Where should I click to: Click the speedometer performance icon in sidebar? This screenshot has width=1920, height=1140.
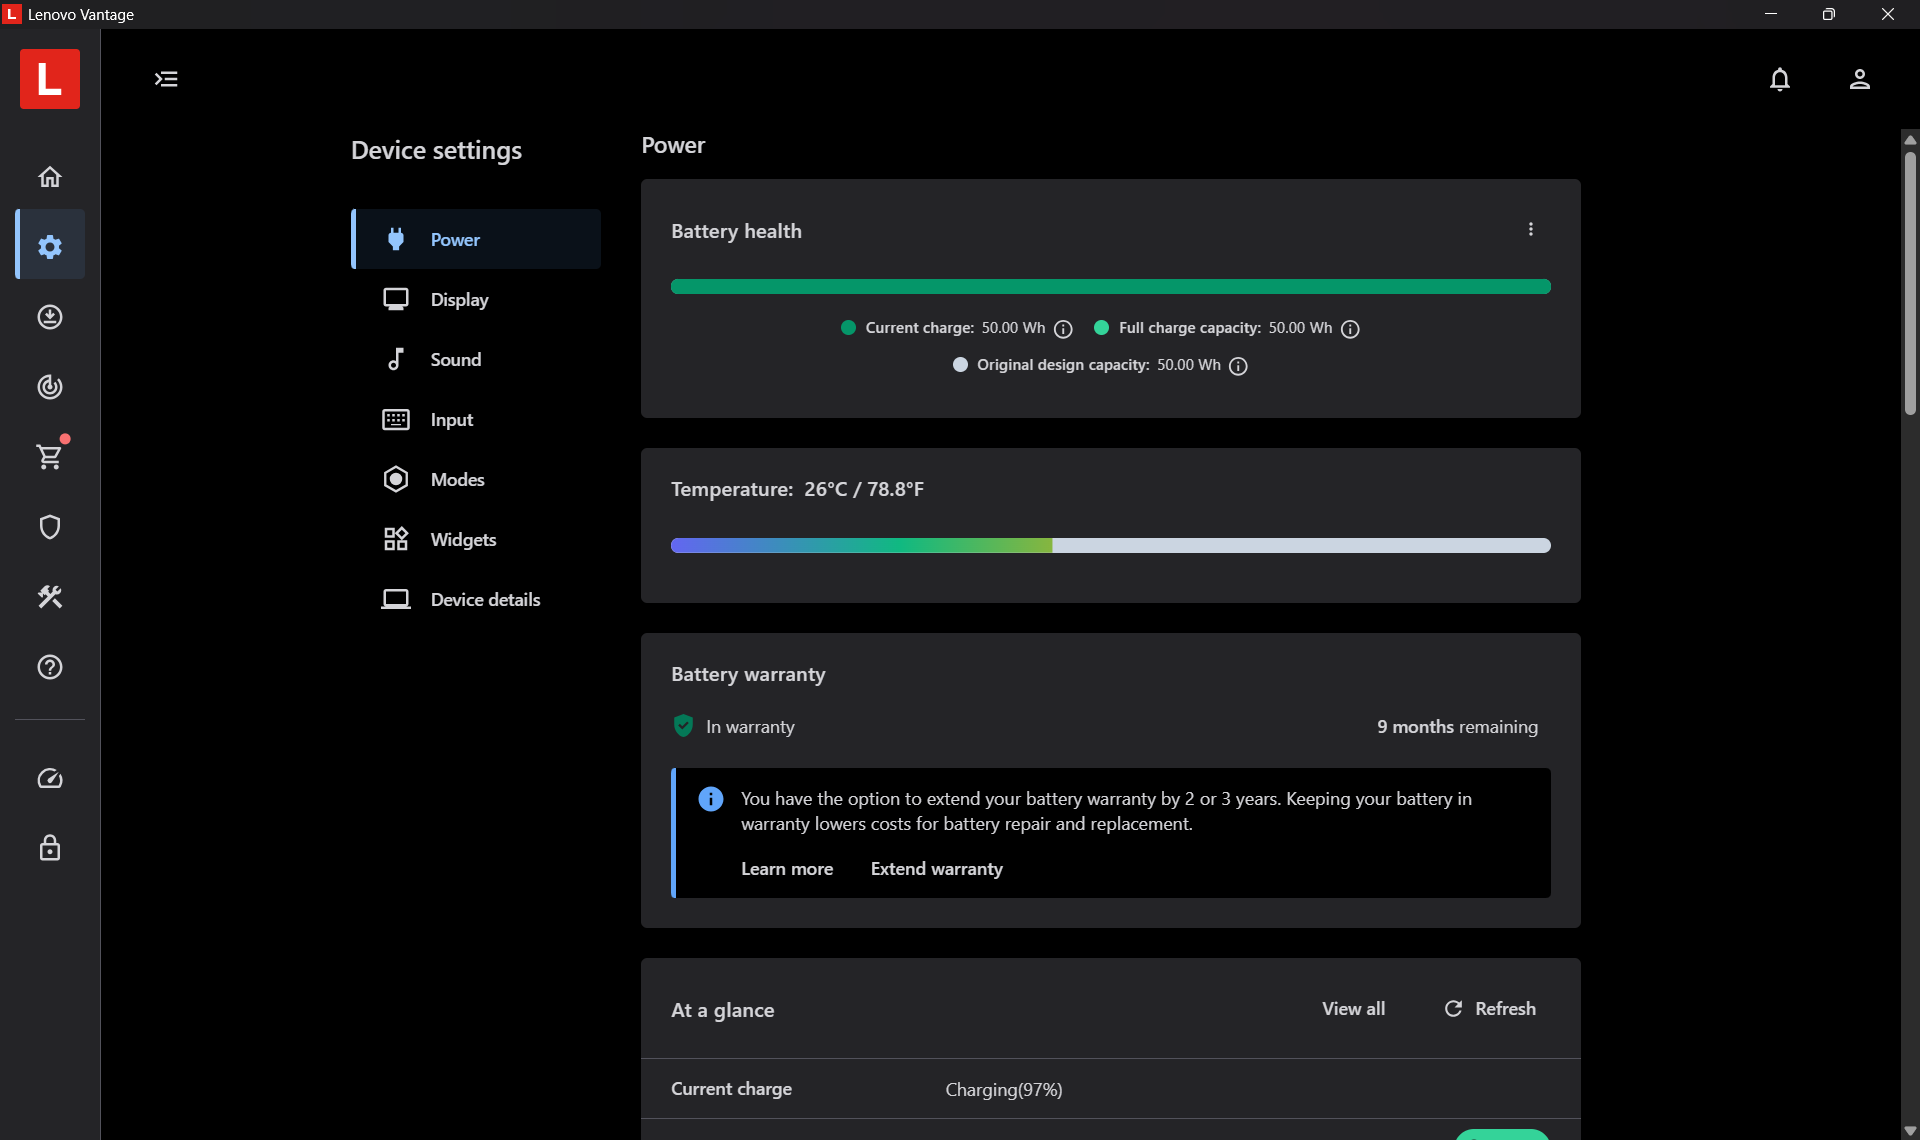[50, 779]
